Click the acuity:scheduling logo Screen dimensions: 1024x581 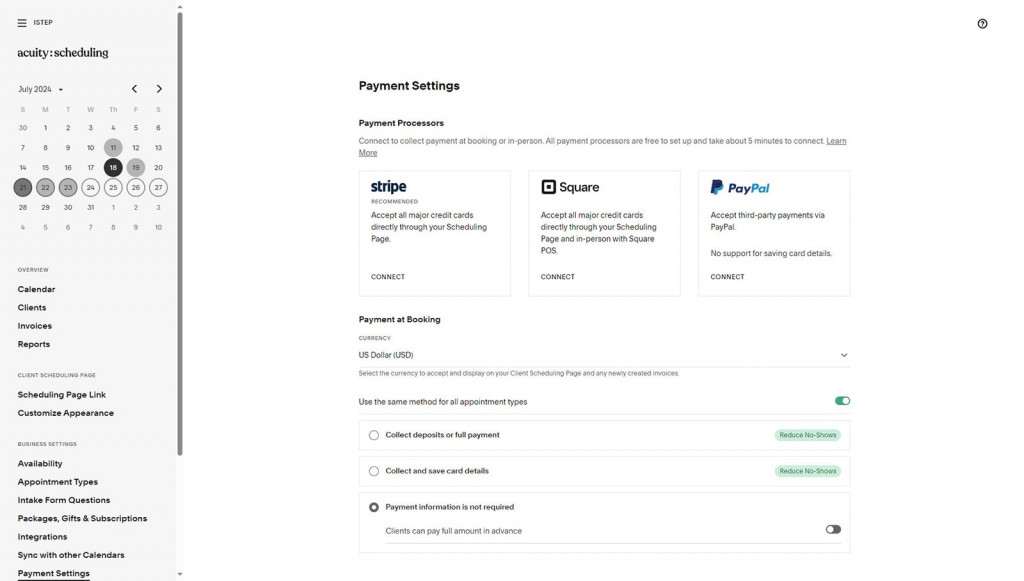coord(63,53)
